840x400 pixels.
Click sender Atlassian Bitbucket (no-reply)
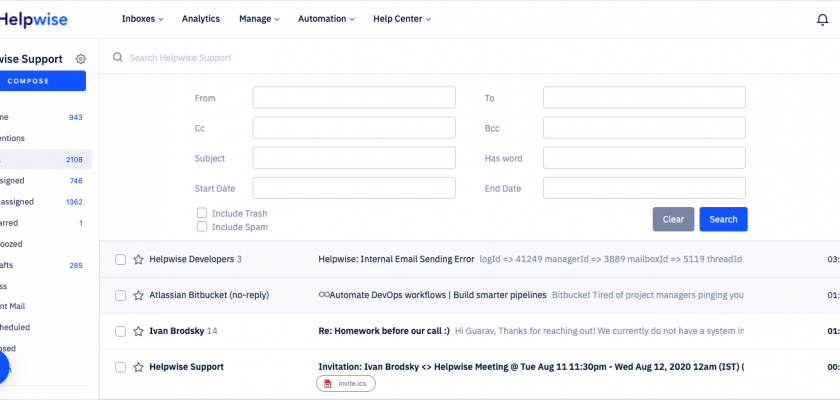coord(209,295)
